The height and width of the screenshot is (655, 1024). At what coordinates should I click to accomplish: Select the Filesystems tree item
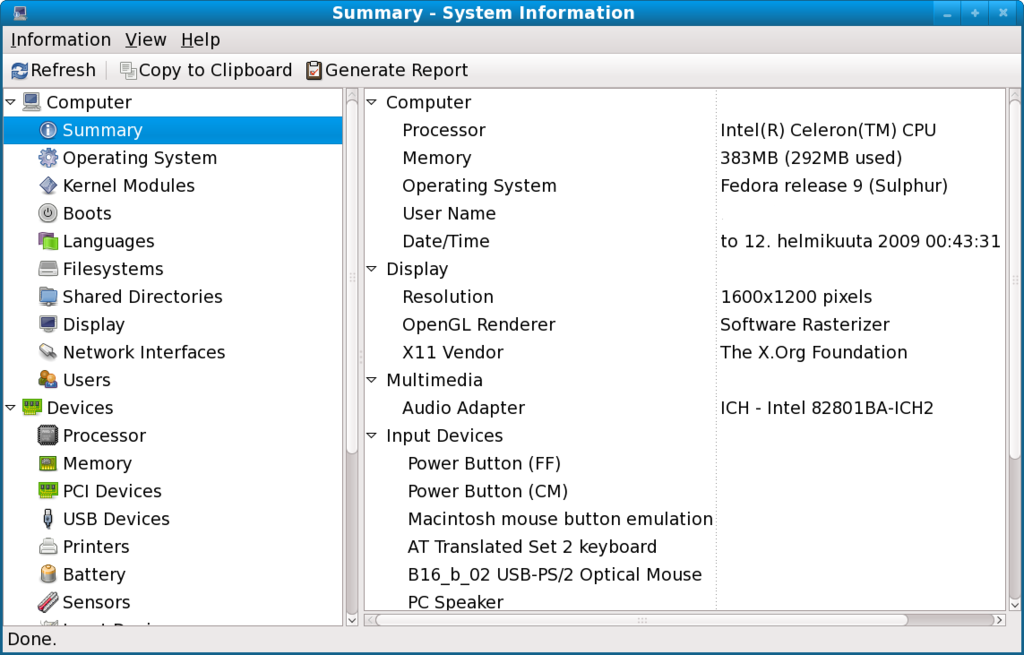point(112,269)
